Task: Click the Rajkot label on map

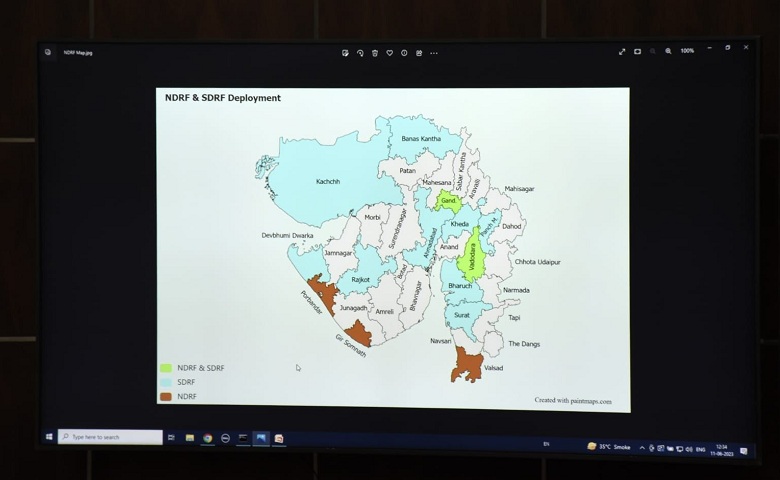Action: pyautogui.click(x=360, y=280)
